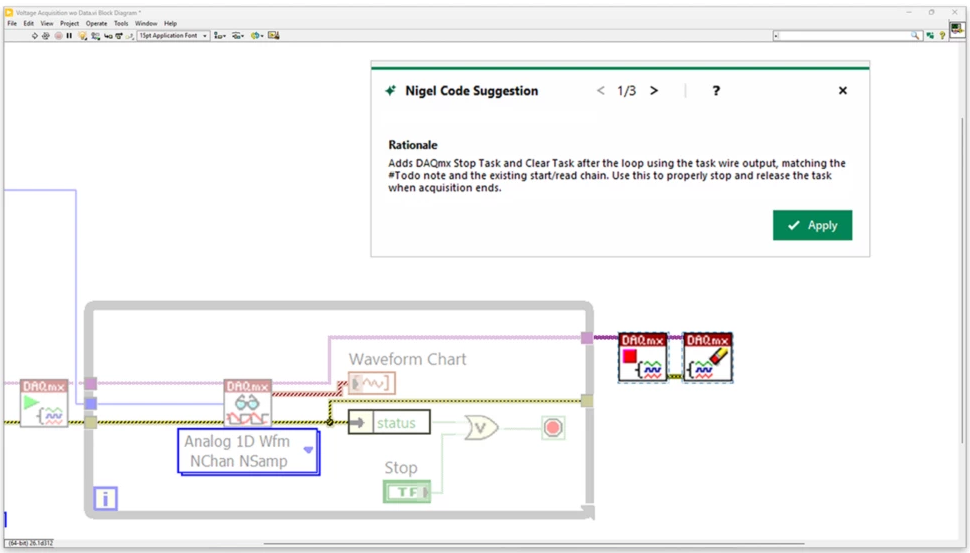This screenshot has height=553, width=970.
Task: Open the Edit menu
Action: pos(28,24)
